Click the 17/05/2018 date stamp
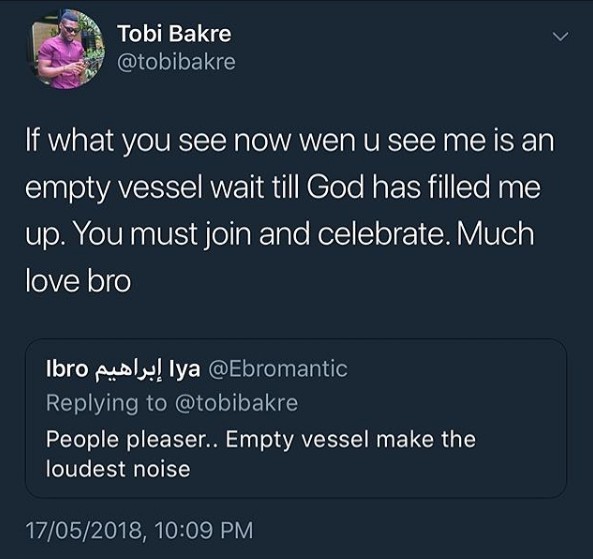This screenshot has height=559, width=593. 84,530
